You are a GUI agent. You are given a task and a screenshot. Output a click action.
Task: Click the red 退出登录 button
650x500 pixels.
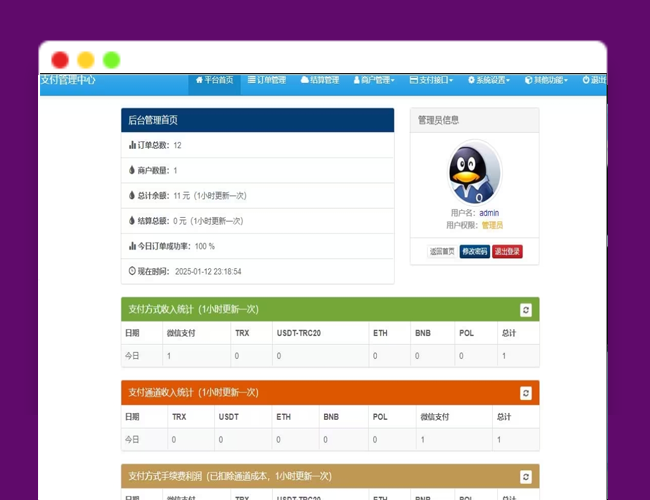point(507,251)
